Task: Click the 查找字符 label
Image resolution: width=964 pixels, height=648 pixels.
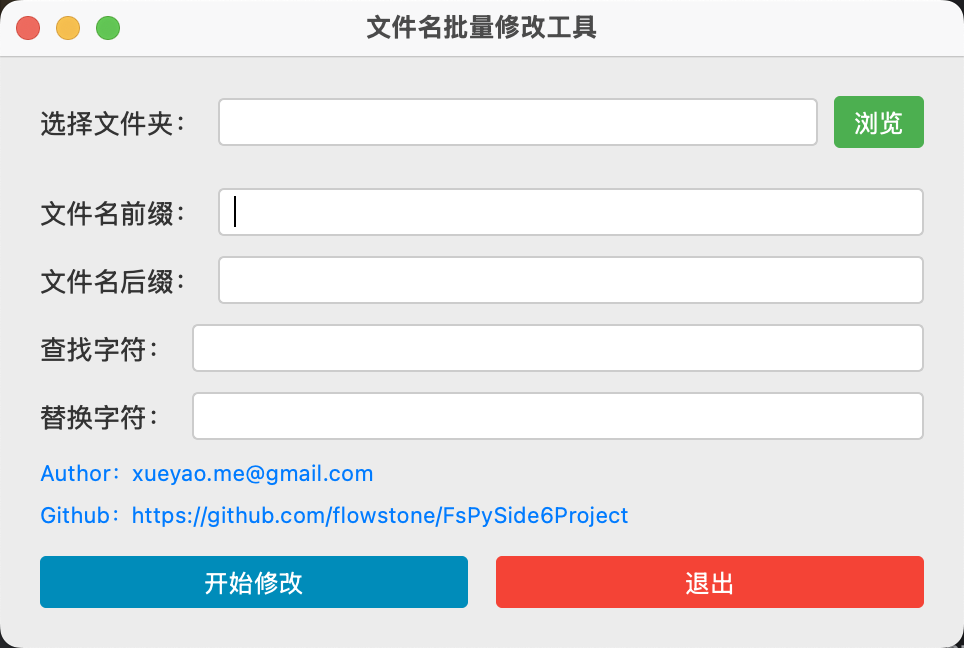Action: click(x=99, y=350)
